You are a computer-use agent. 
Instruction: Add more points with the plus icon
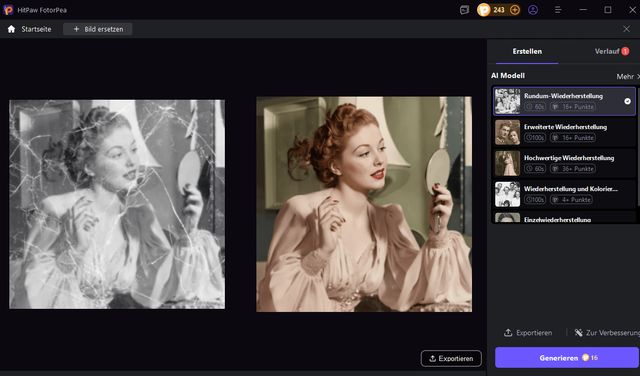pos(515,10)
